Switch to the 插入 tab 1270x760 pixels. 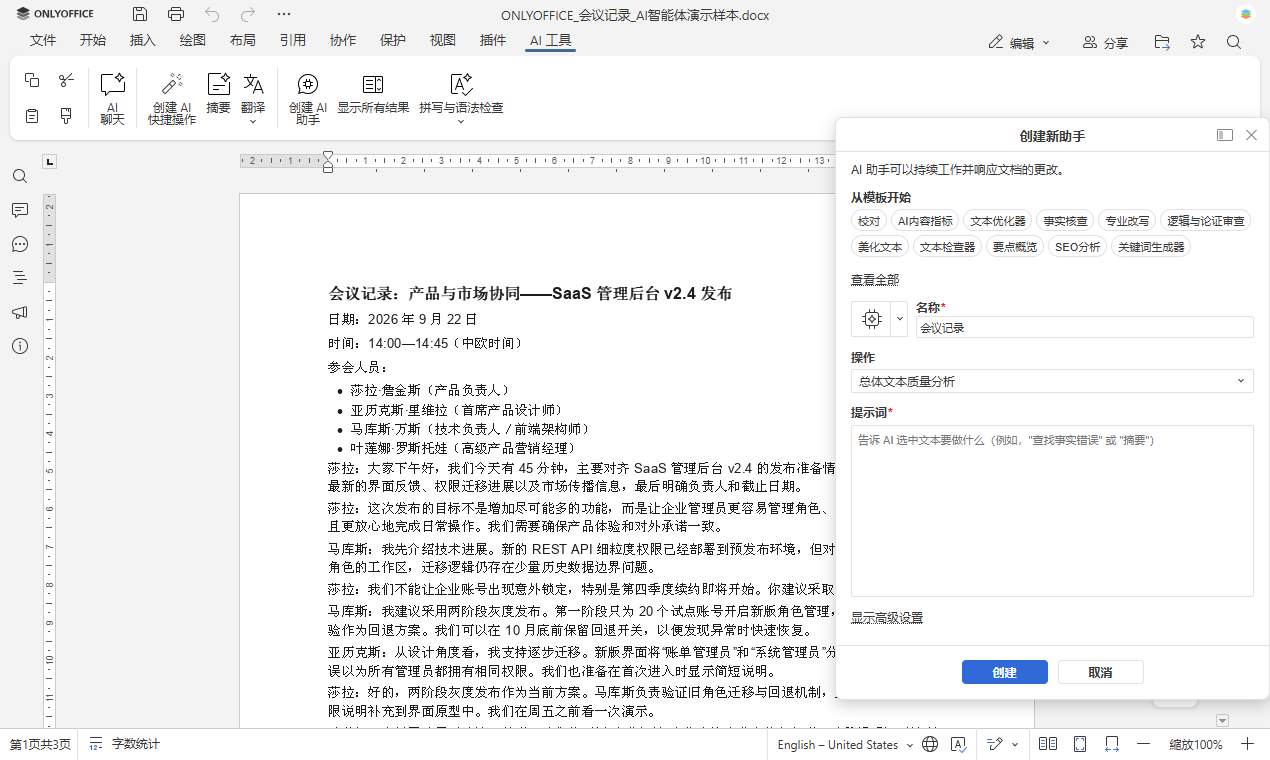click(x=143, y=40)
